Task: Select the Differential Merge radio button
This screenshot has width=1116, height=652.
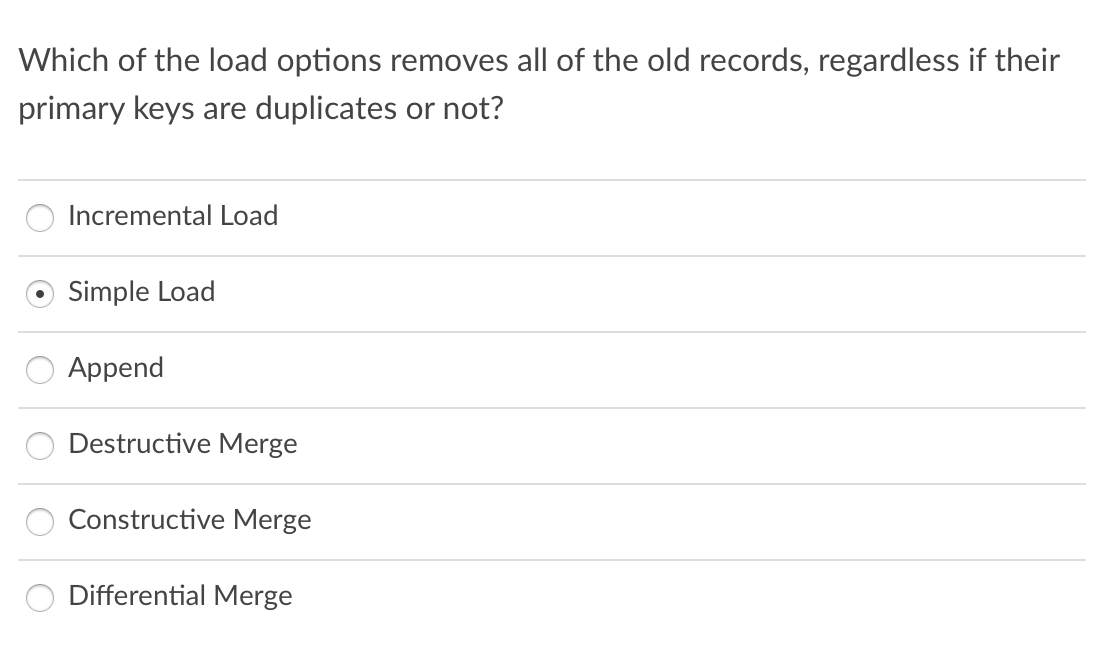Action: point(40,597)
